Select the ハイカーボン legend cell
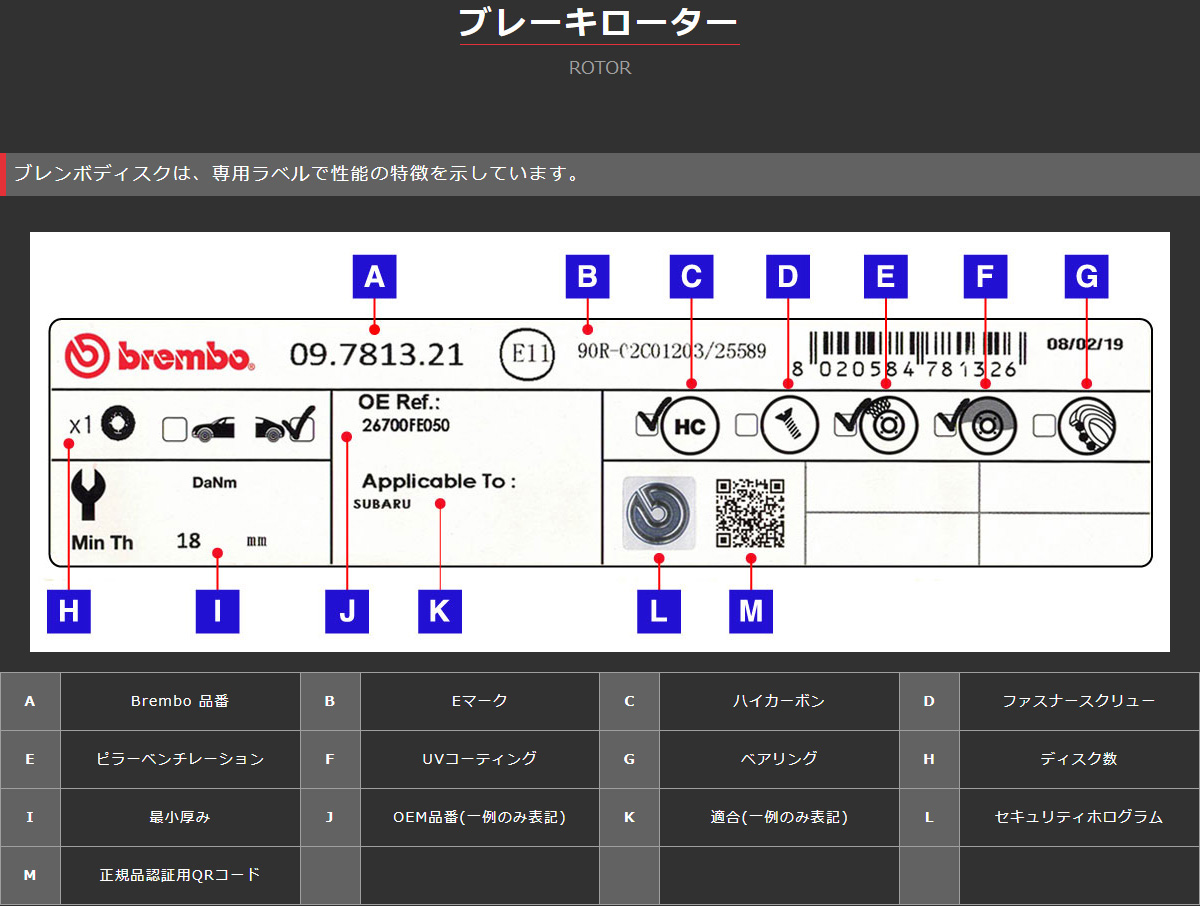This screenshot has width=1200, height=906. [780, 701]
